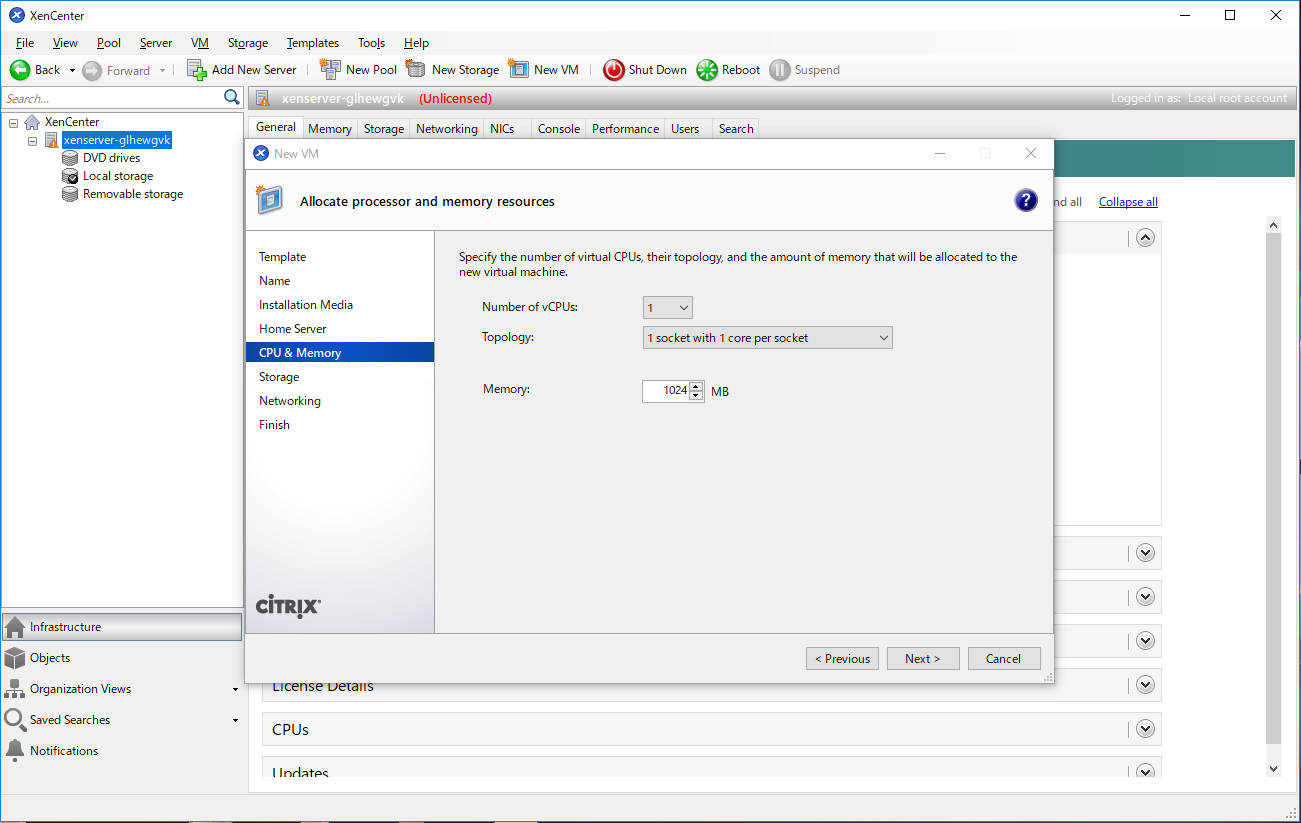Screen dimensions: 1301x823
Task: Click the Forward arrow icon
Action: click(92, 70)
